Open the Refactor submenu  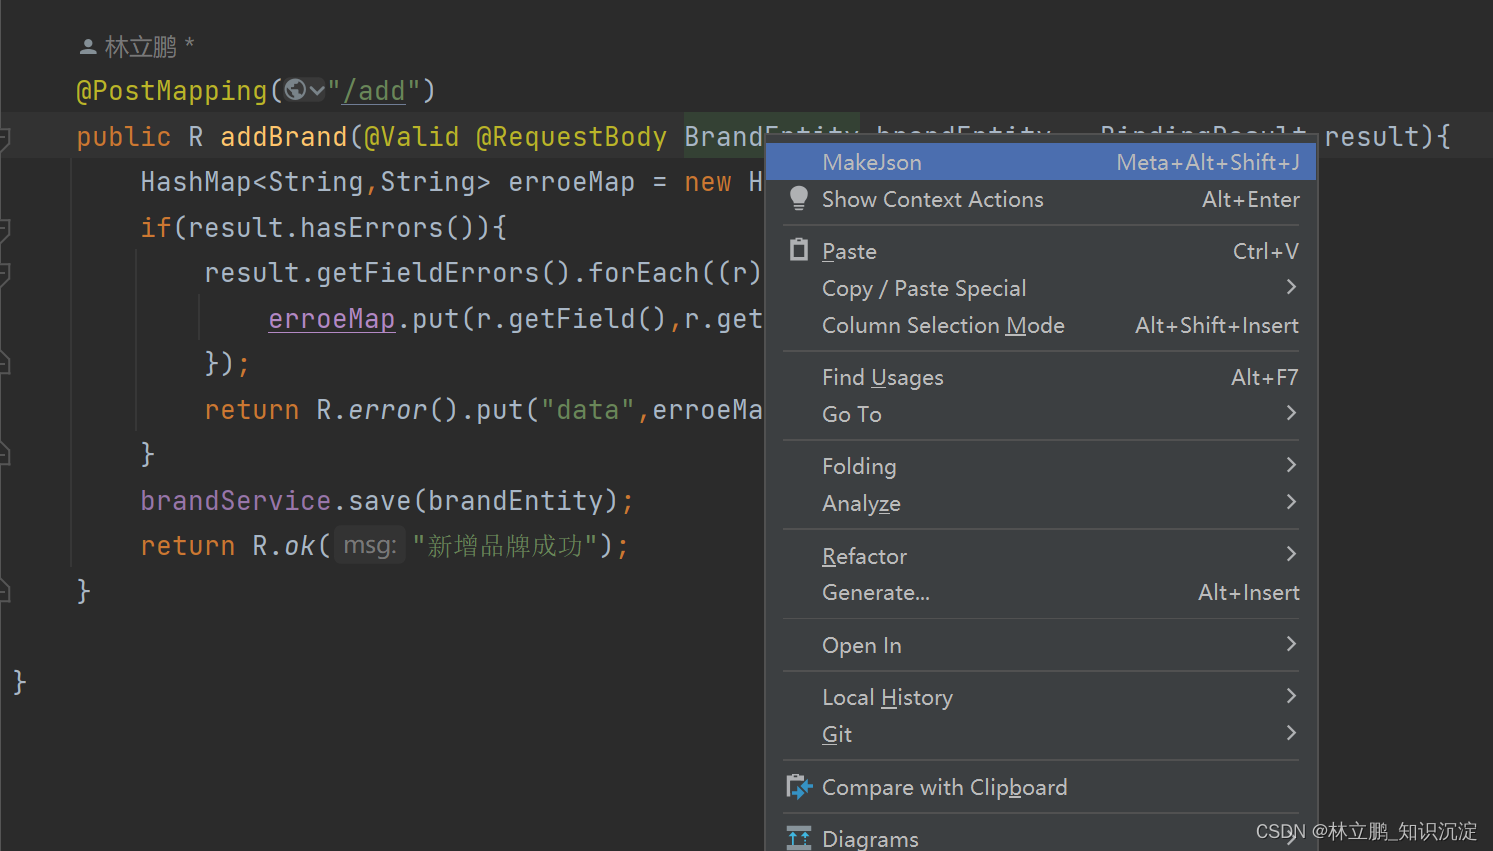coord(1040,555)
